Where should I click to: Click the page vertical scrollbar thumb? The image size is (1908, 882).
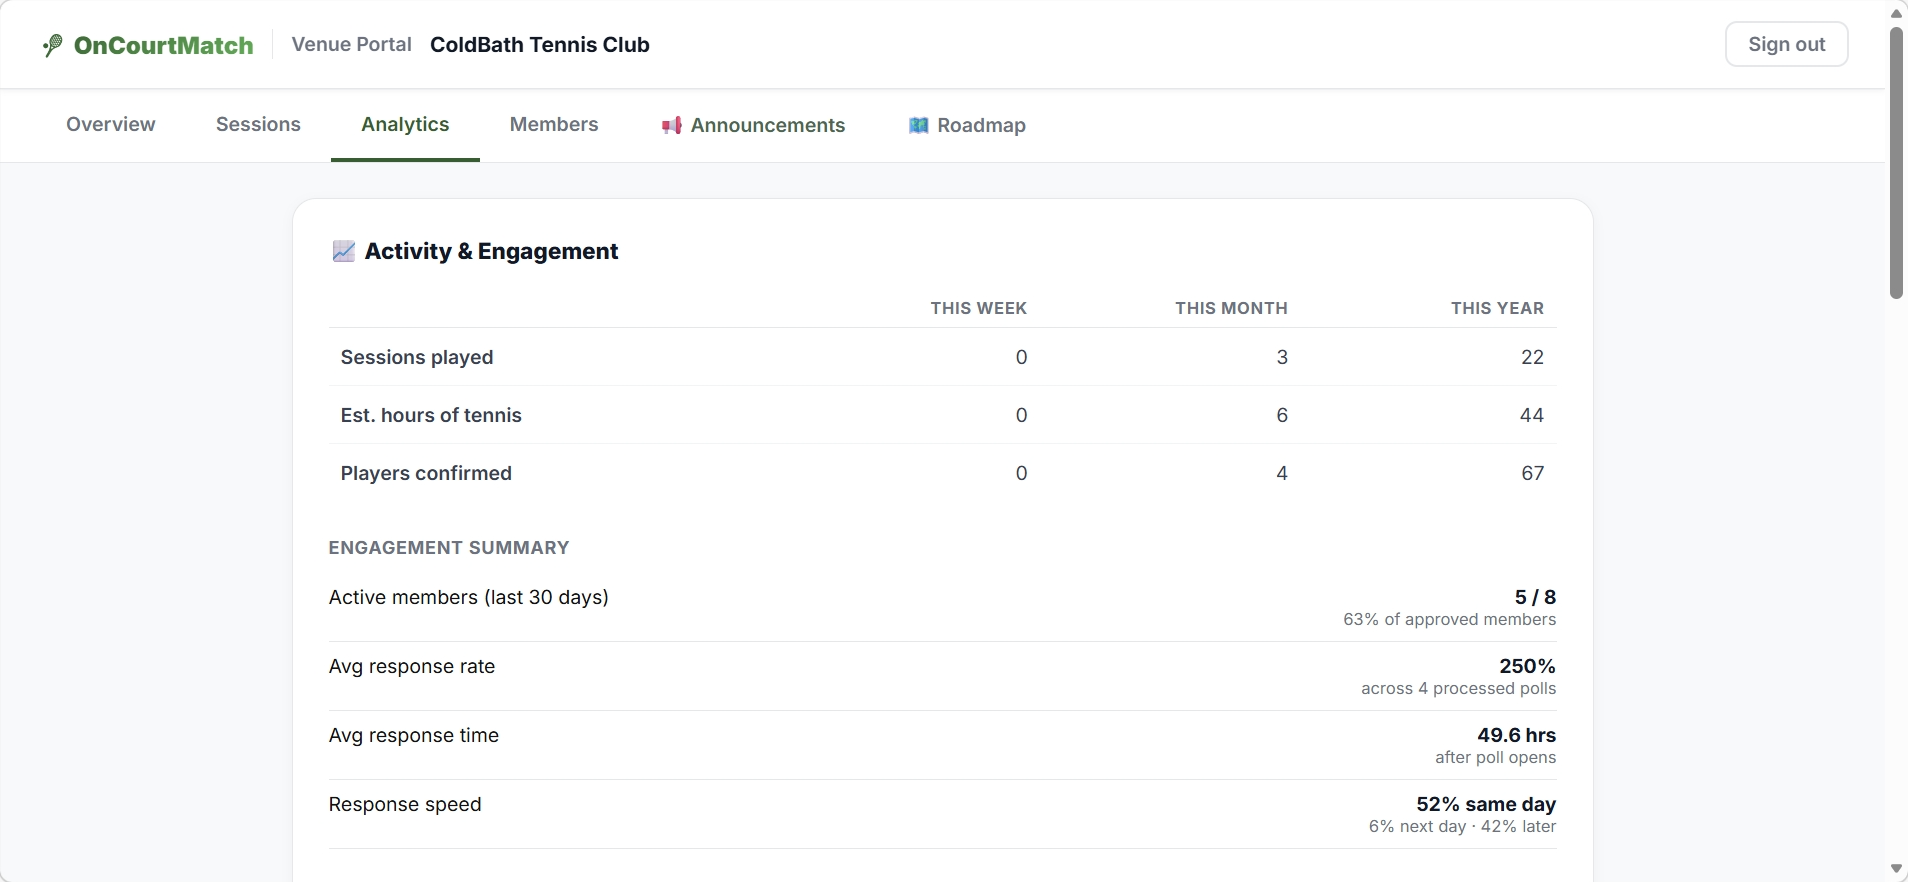tap(1896, 163)
